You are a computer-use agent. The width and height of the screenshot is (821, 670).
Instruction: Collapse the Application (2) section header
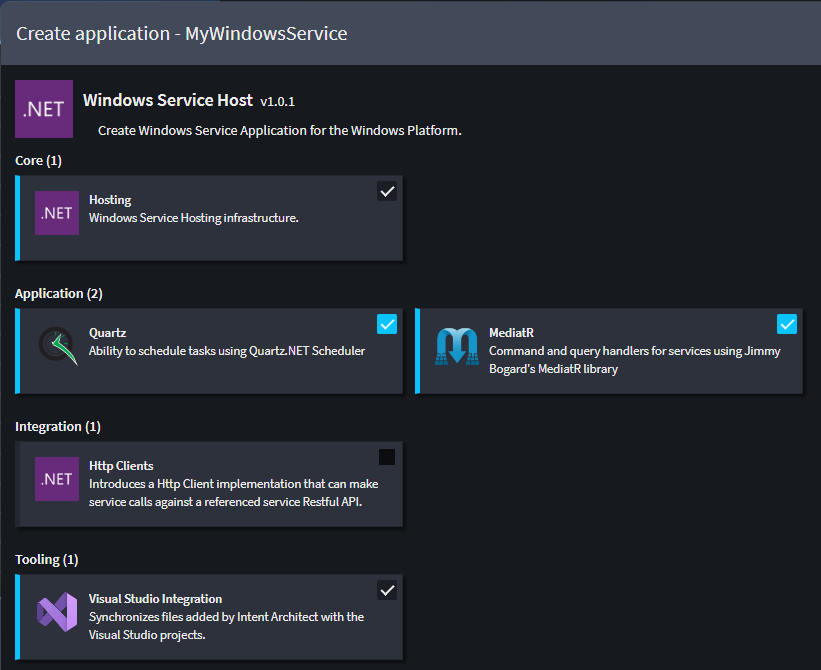pos(58,293)
